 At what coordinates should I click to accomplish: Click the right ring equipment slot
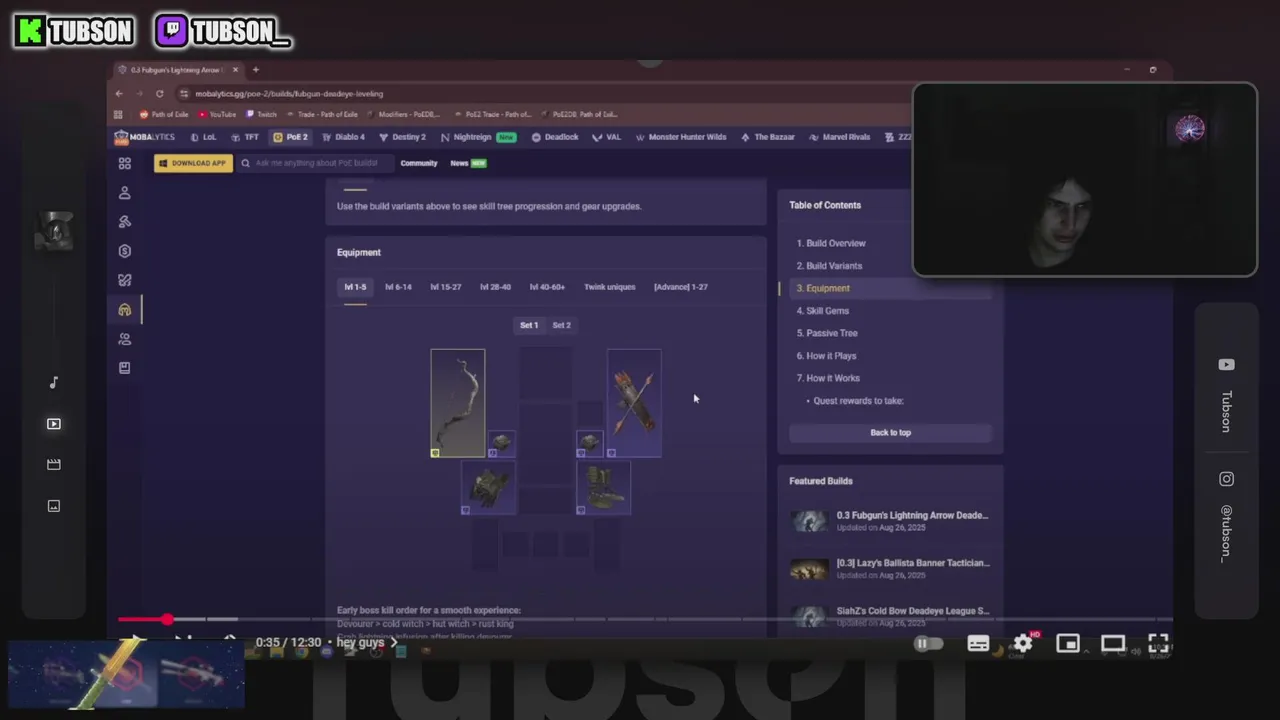[590, 444]
